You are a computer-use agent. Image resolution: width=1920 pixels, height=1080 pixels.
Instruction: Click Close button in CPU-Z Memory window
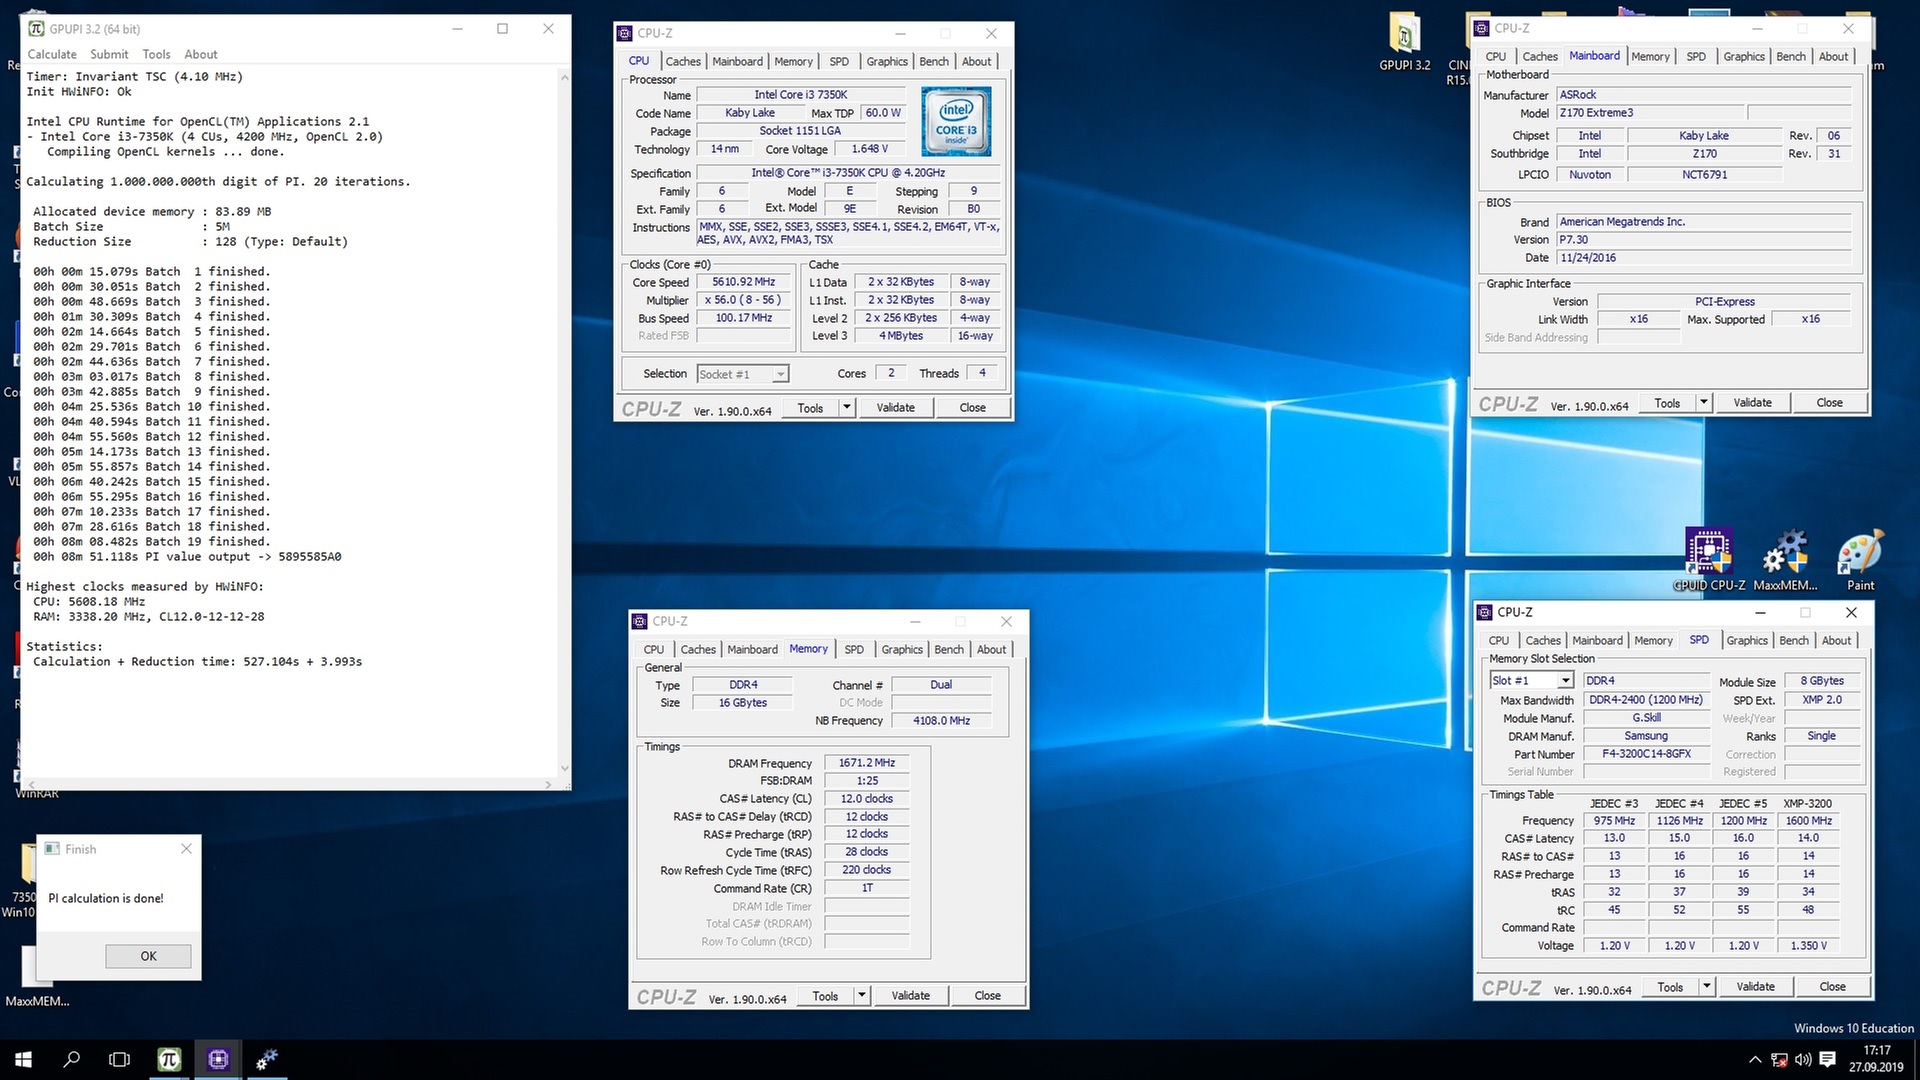(x=987, y=995)
